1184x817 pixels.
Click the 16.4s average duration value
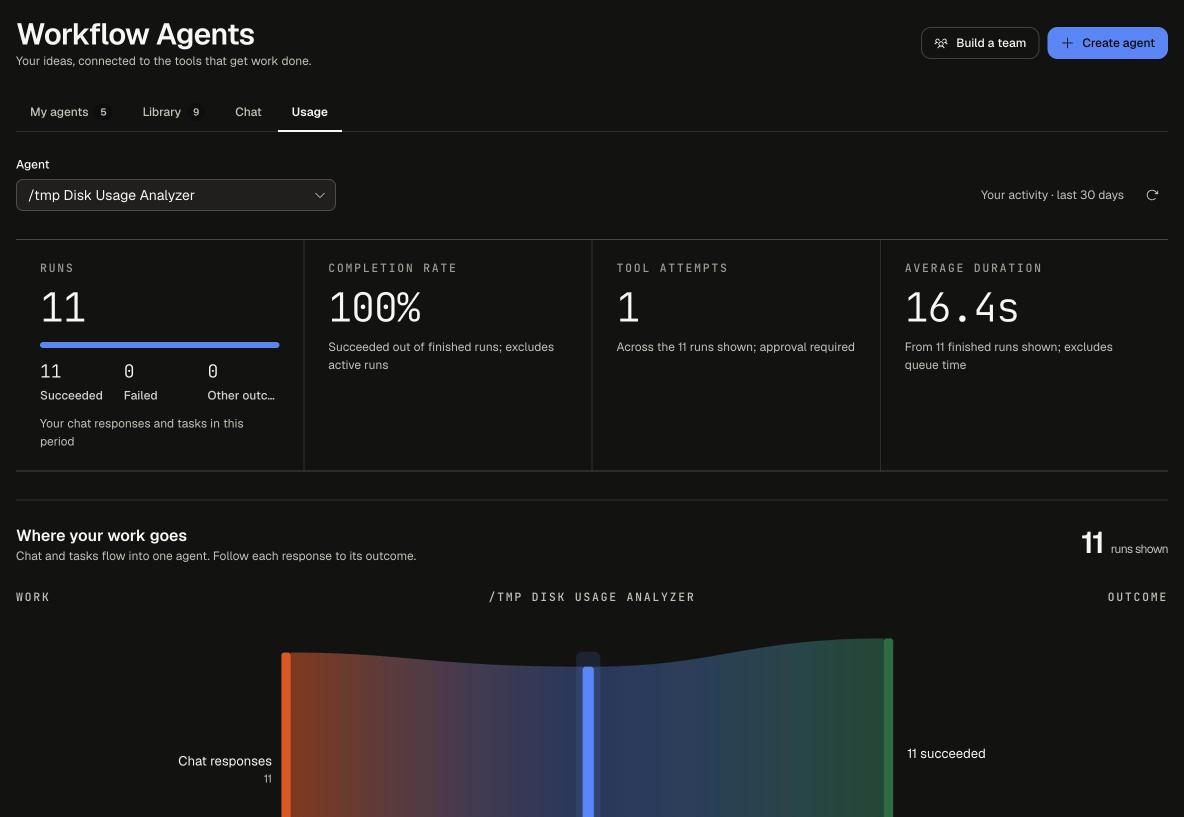[x=961, y=307]
